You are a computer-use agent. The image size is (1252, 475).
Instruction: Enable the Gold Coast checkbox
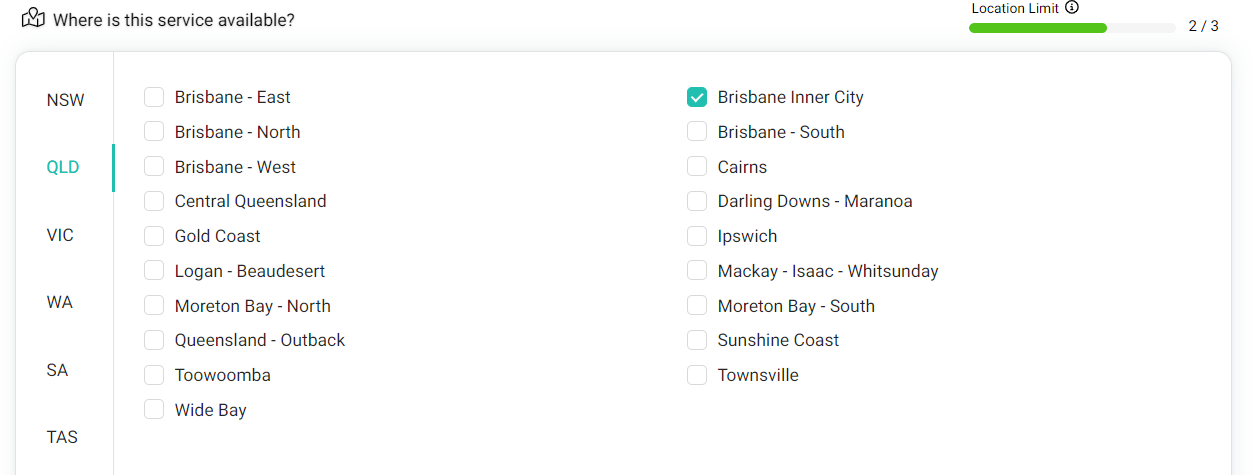click(154, 236)
